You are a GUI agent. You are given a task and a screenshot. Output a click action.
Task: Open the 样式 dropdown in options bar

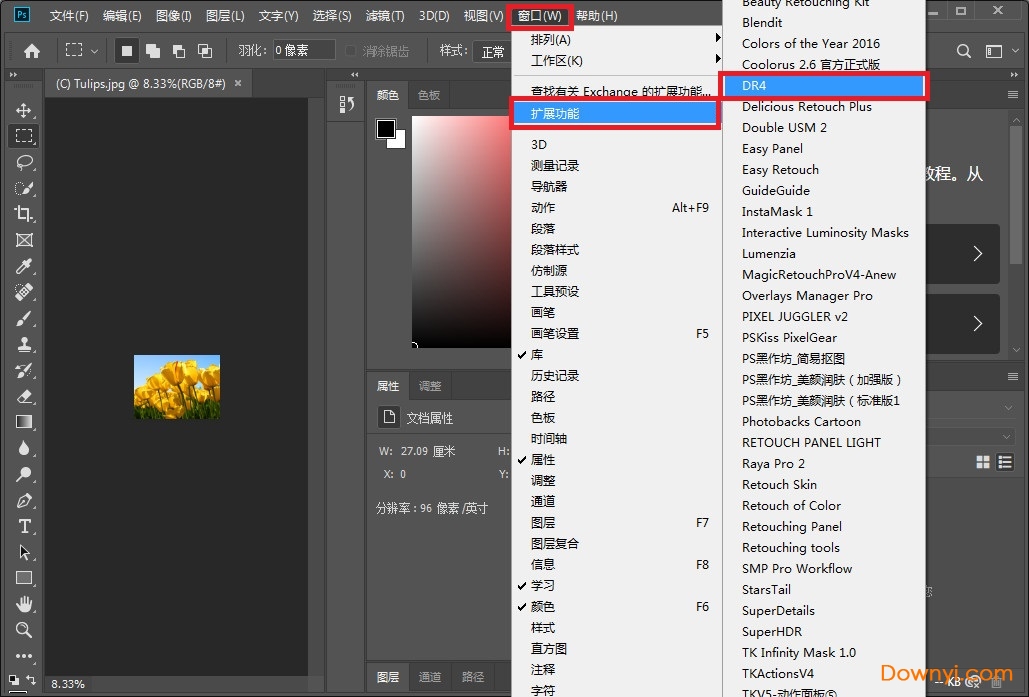(x=493, y=51)
